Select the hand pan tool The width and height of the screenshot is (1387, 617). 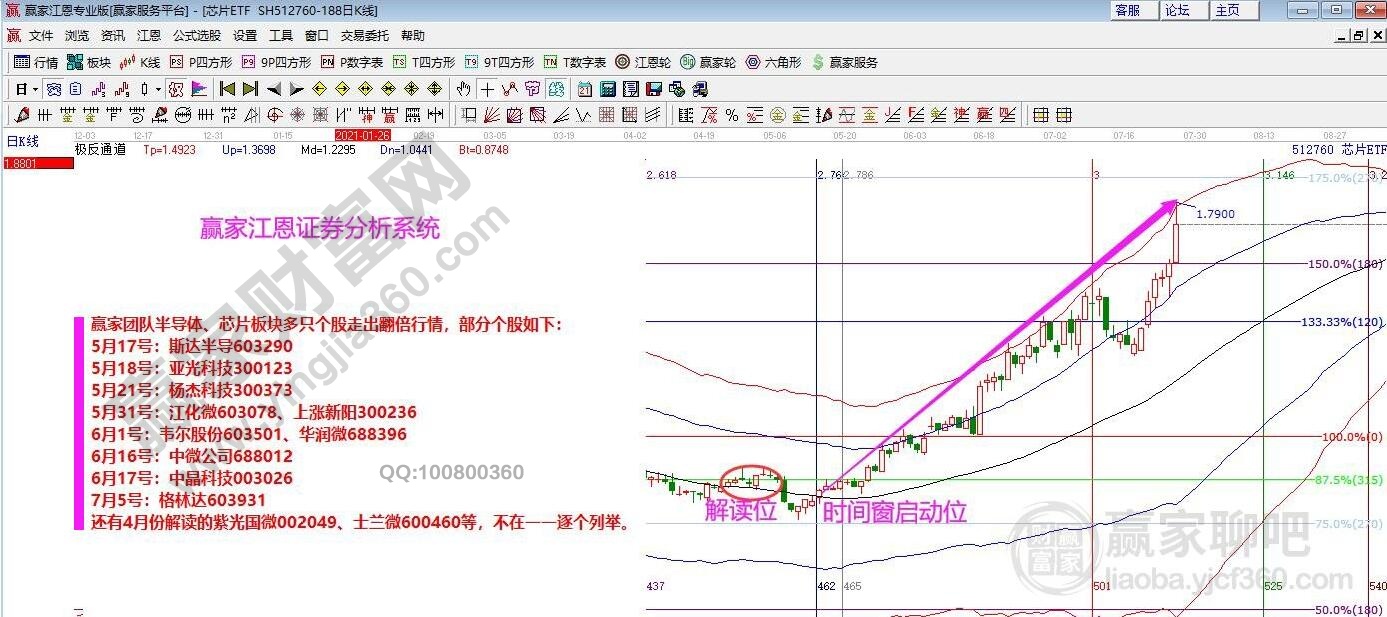pyautogui.click(x=463, y=89)
